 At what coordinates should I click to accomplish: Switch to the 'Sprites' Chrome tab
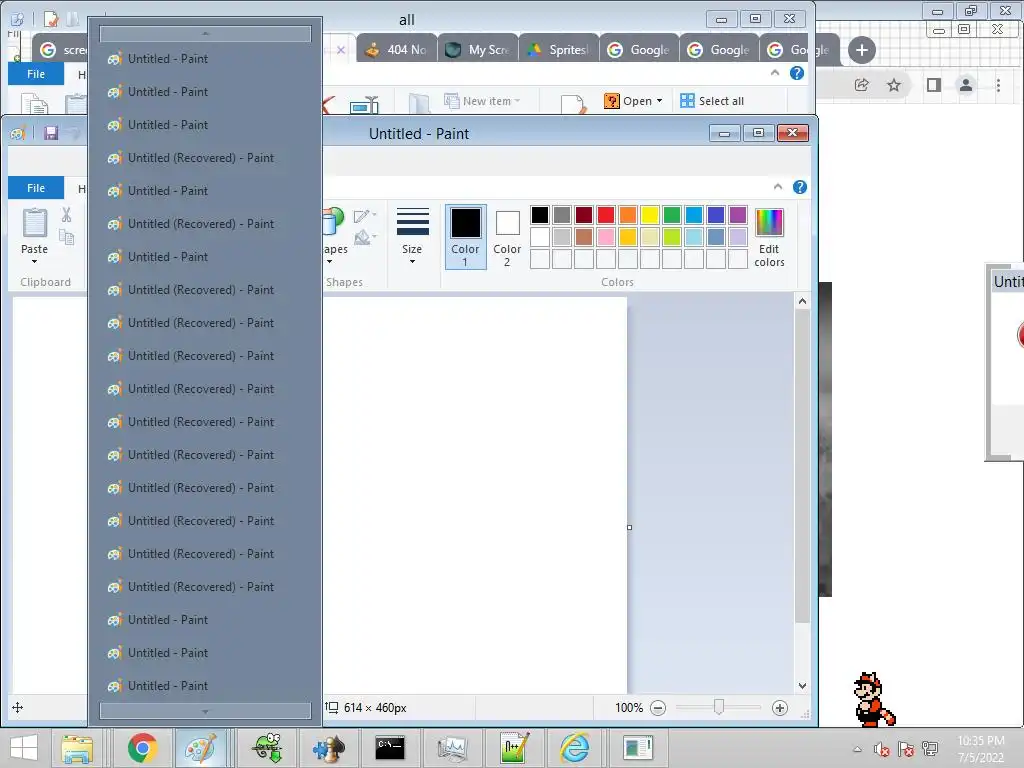coord(558,50)
